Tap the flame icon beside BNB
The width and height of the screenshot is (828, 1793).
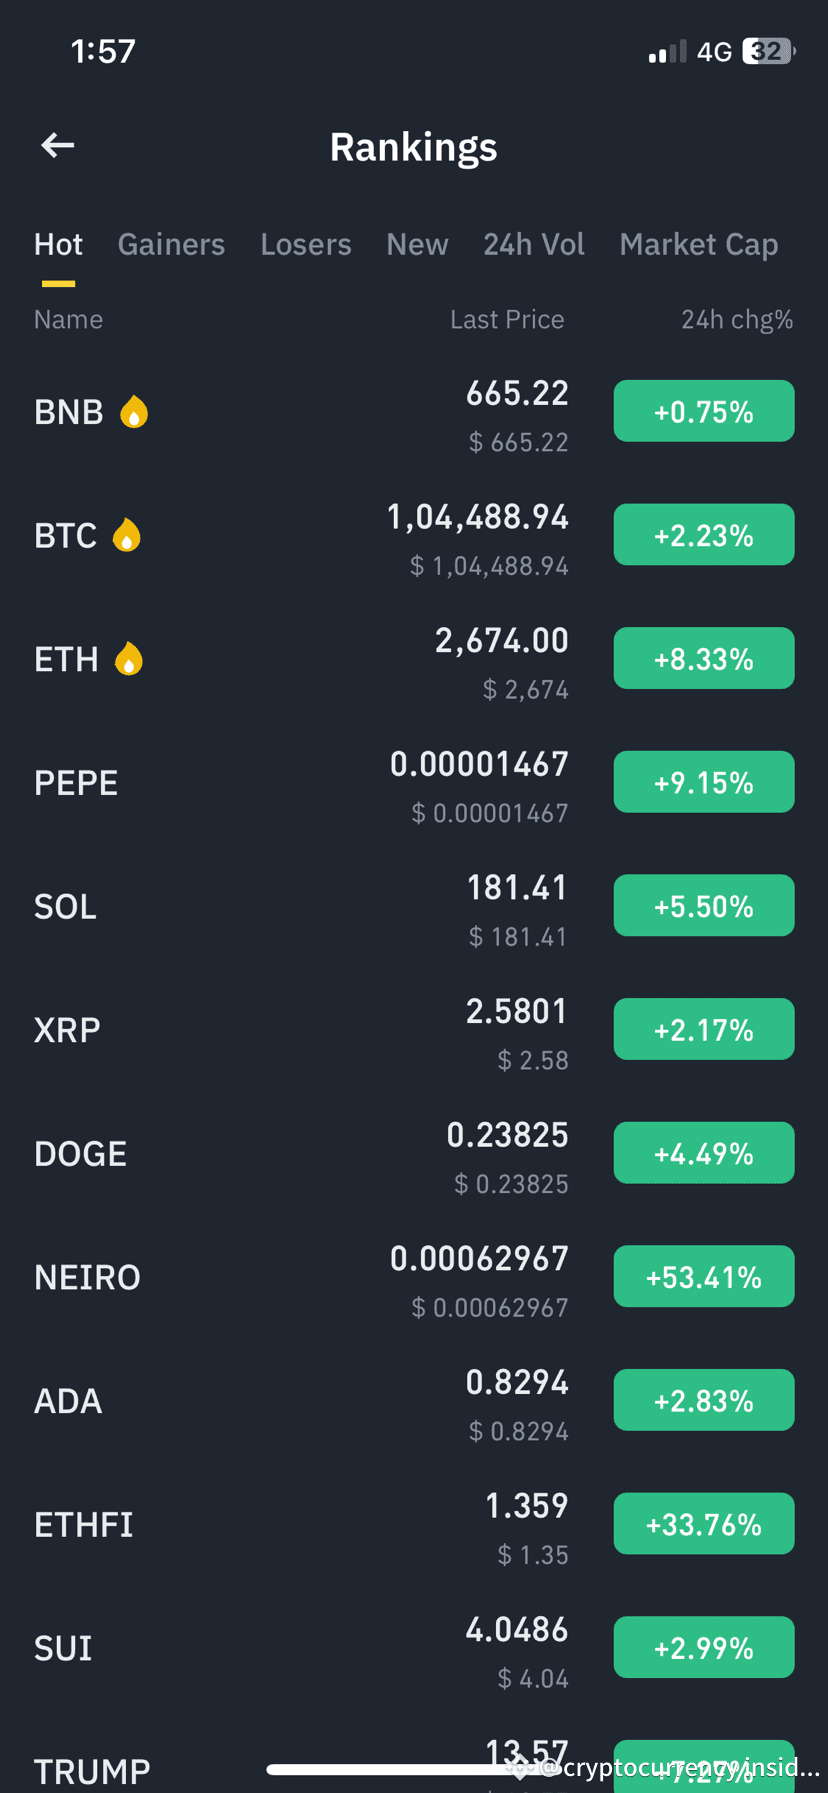pyautogui.click(x=134, y=412)
